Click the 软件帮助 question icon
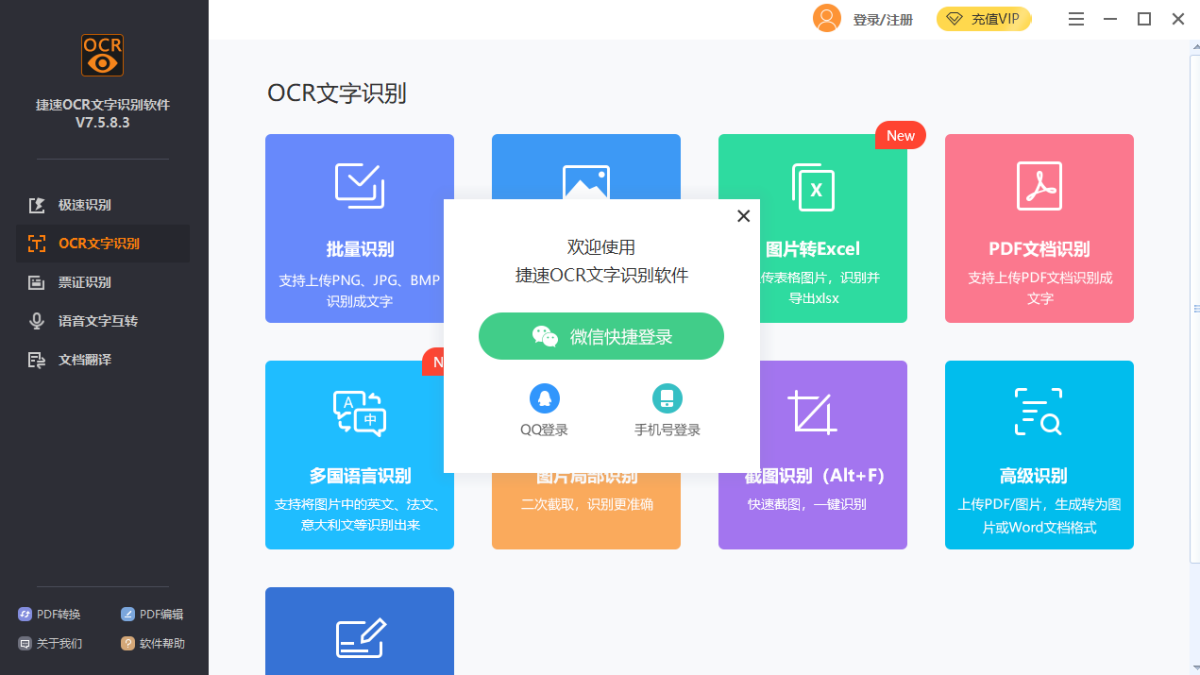Viewport: 1200px width, 675px height. tap(127, 643)
